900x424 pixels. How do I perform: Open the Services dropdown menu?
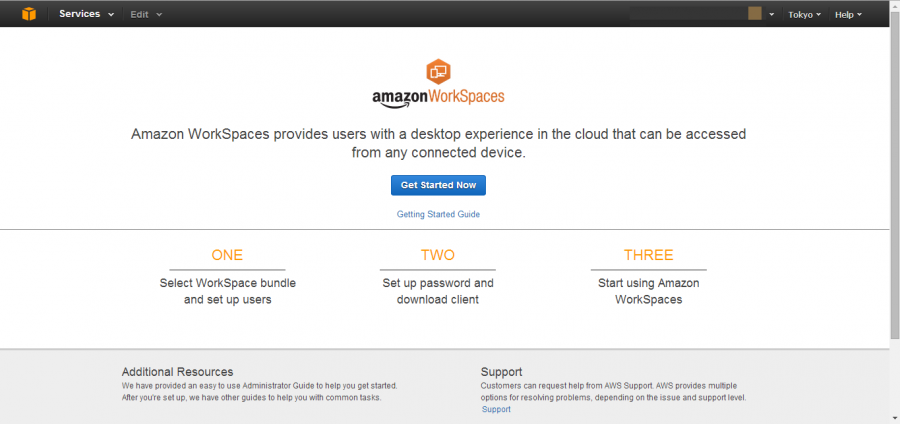pyautogui.click(x=86, y=14)
